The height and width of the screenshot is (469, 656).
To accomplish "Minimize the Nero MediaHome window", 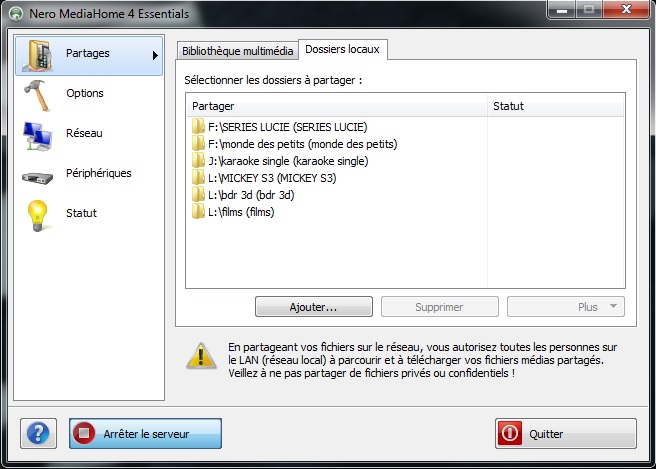I will [562, 9].
